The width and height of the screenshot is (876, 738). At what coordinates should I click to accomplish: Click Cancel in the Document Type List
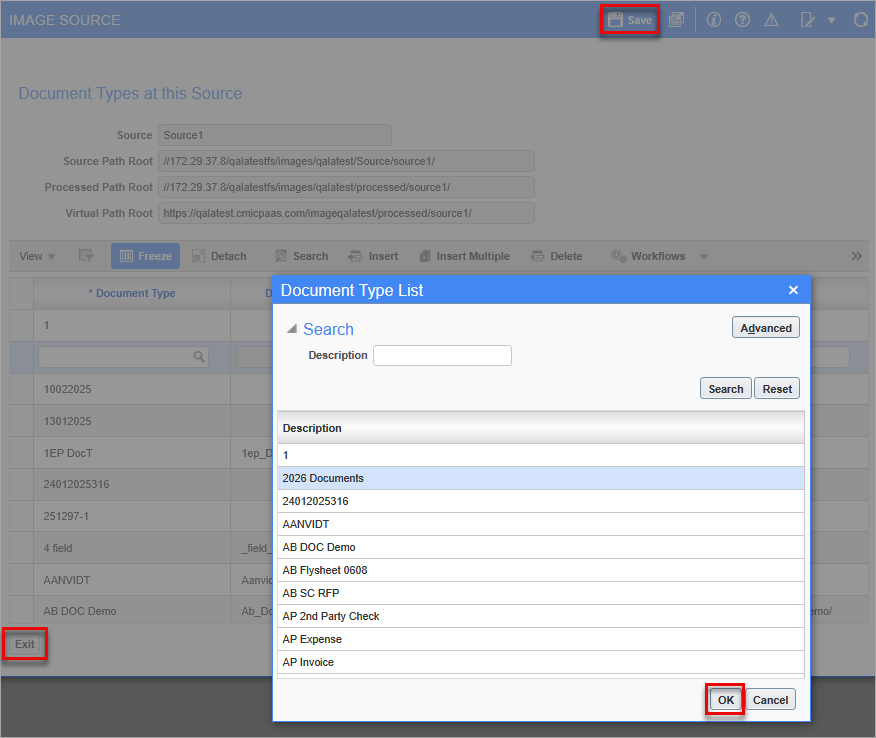pyautogui.click(x=770, y=699)
